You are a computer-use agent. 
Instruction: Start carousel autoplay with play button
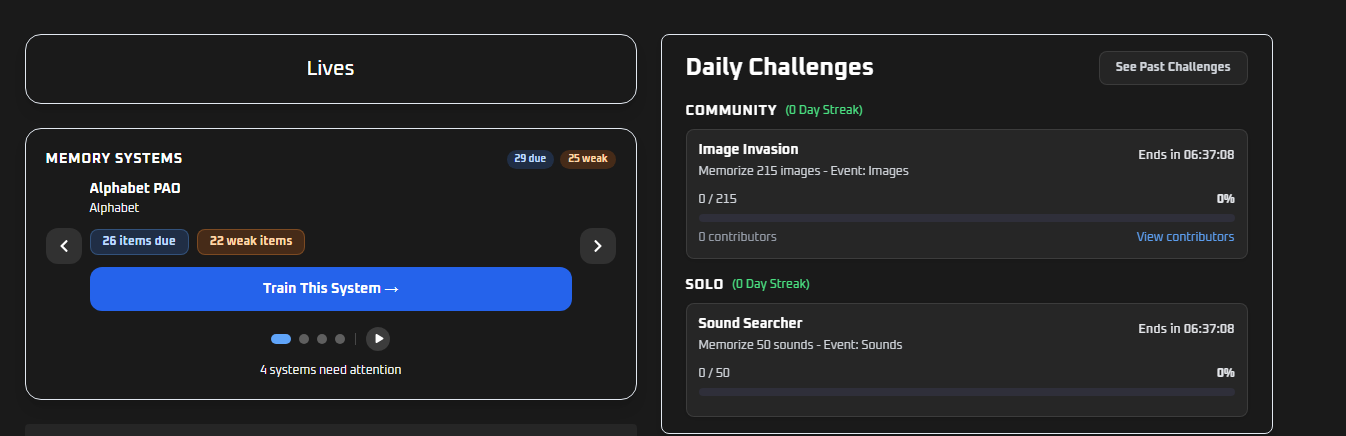(x=378, y=339)
